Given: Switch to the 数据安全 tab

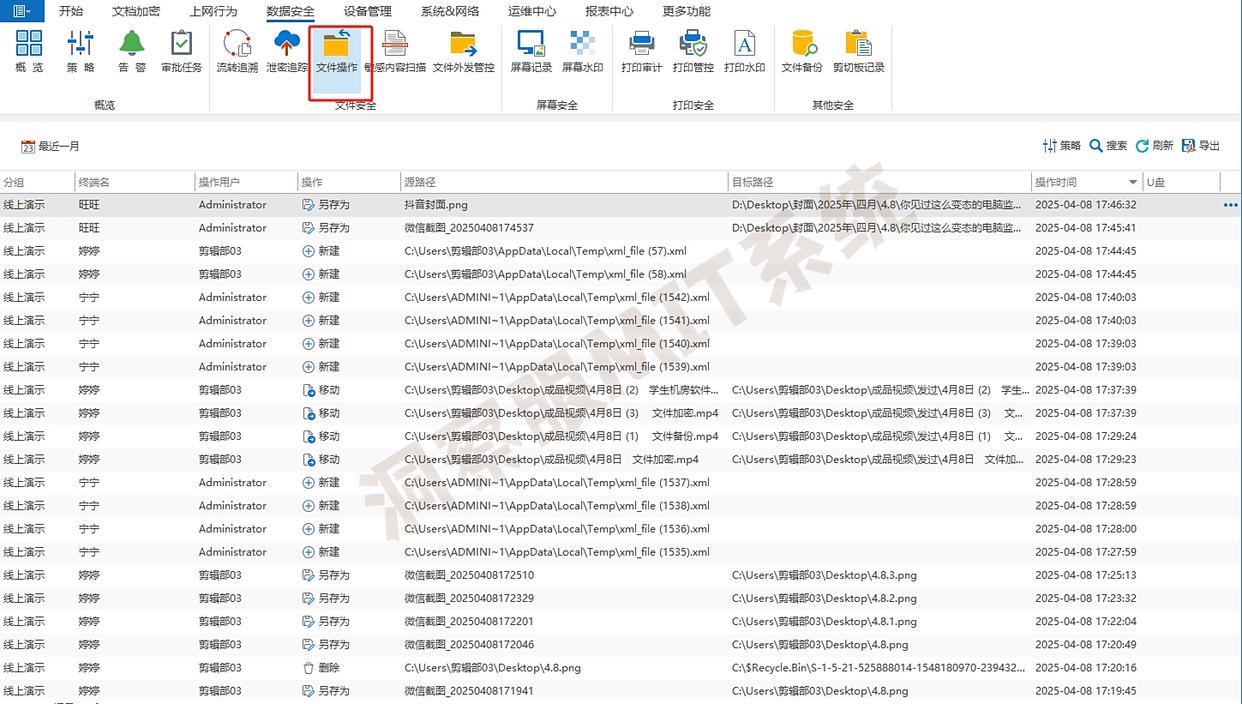Looking at the screenshot, I should (x=290, y=11).
